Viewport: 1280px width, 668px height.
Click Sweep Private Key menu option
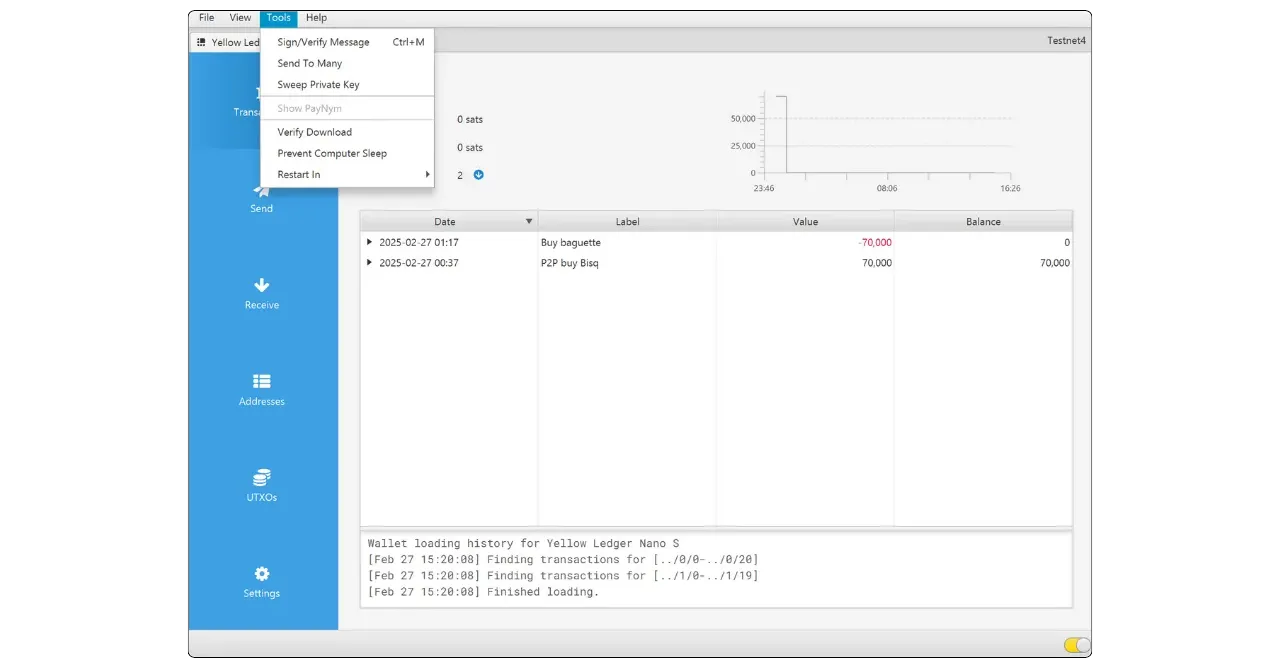318,85
